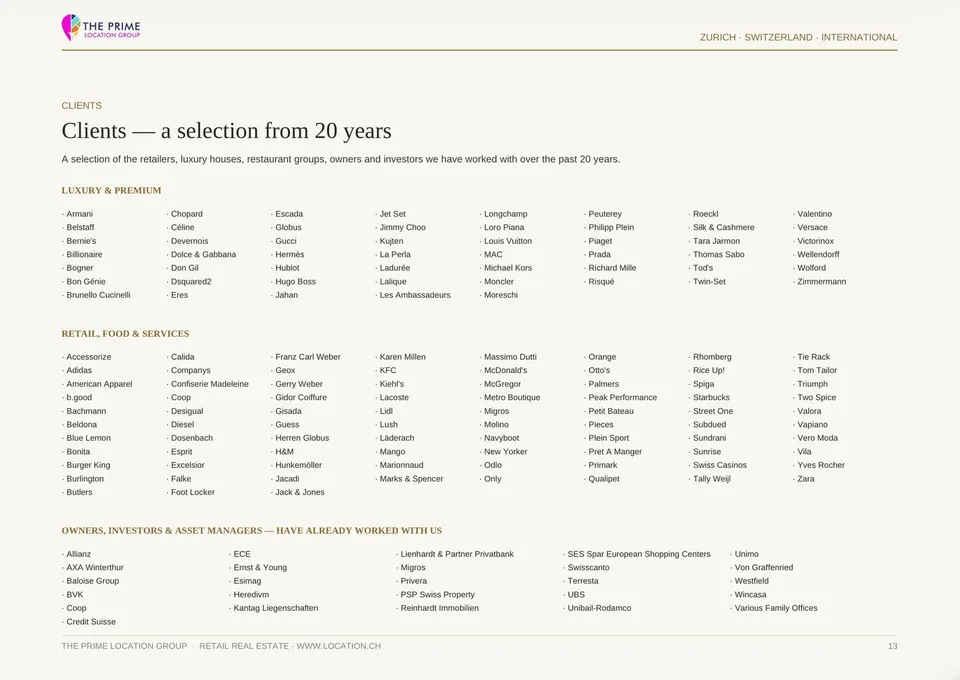Click the Accessorize retail entry
Screen dimensions: 960x680
coord(89,357)
